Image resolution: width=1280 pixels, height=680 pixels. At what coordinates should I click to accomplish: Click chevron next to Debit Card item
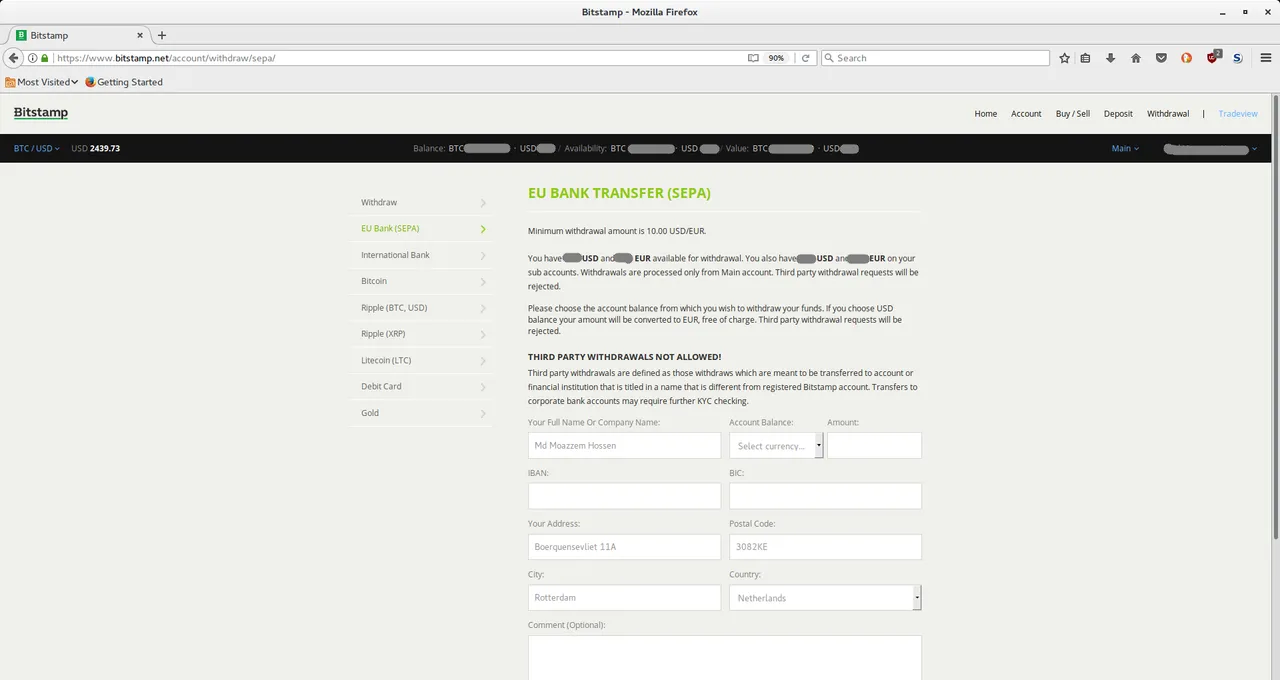point(483,387)
